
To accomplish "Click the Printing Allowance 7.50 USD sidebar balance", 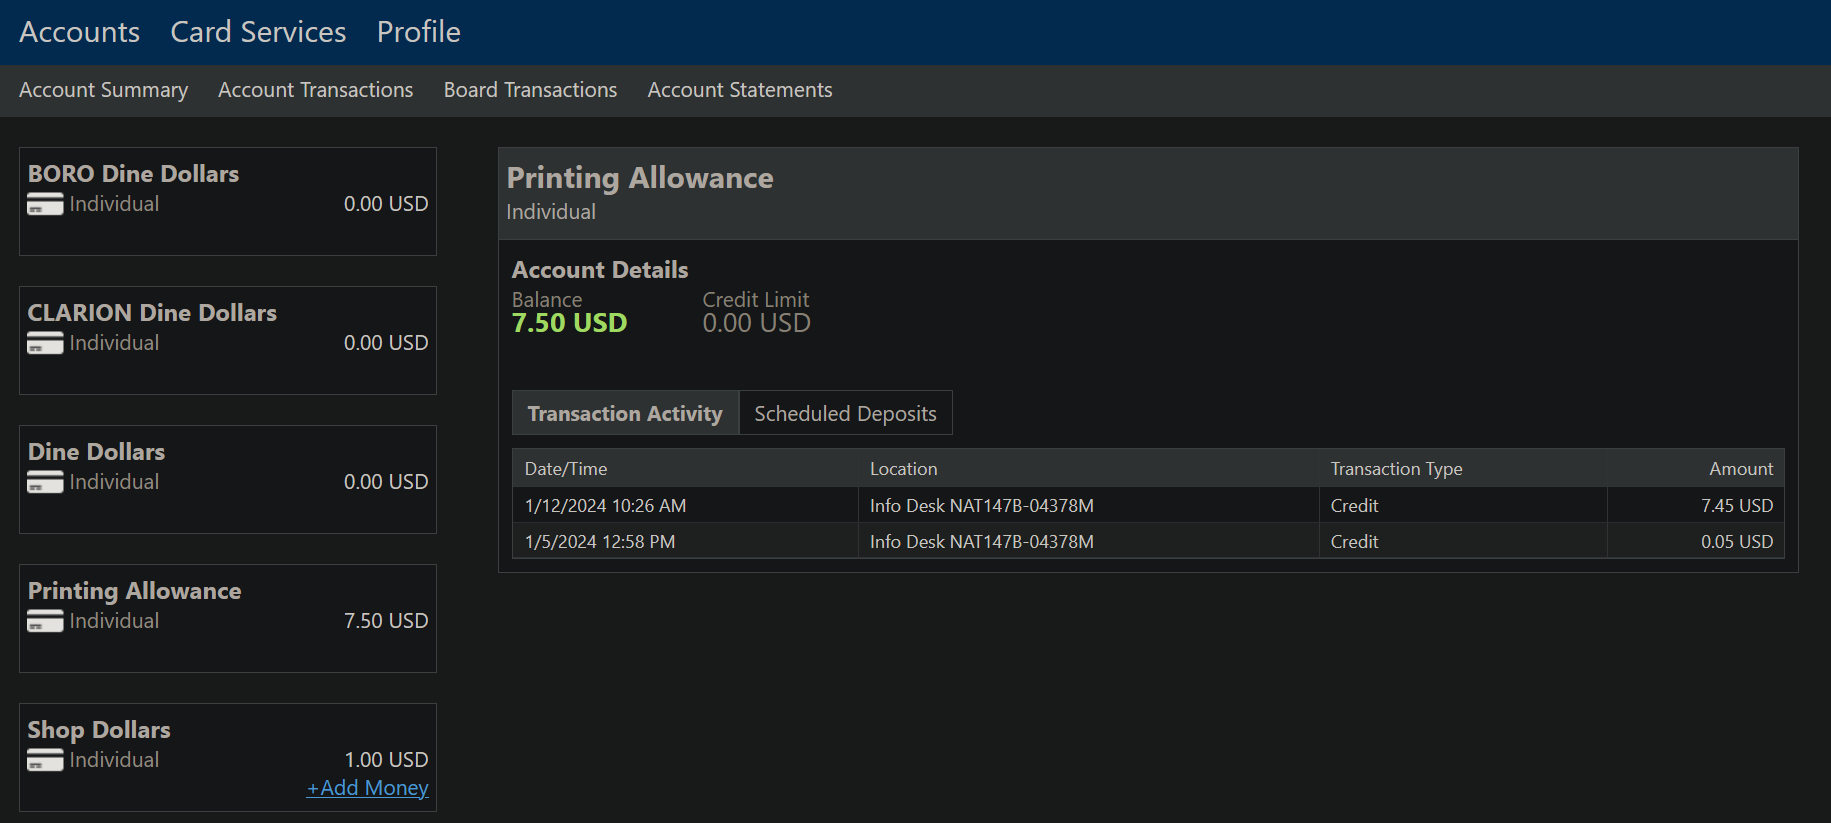I will [x=386, y=621].
